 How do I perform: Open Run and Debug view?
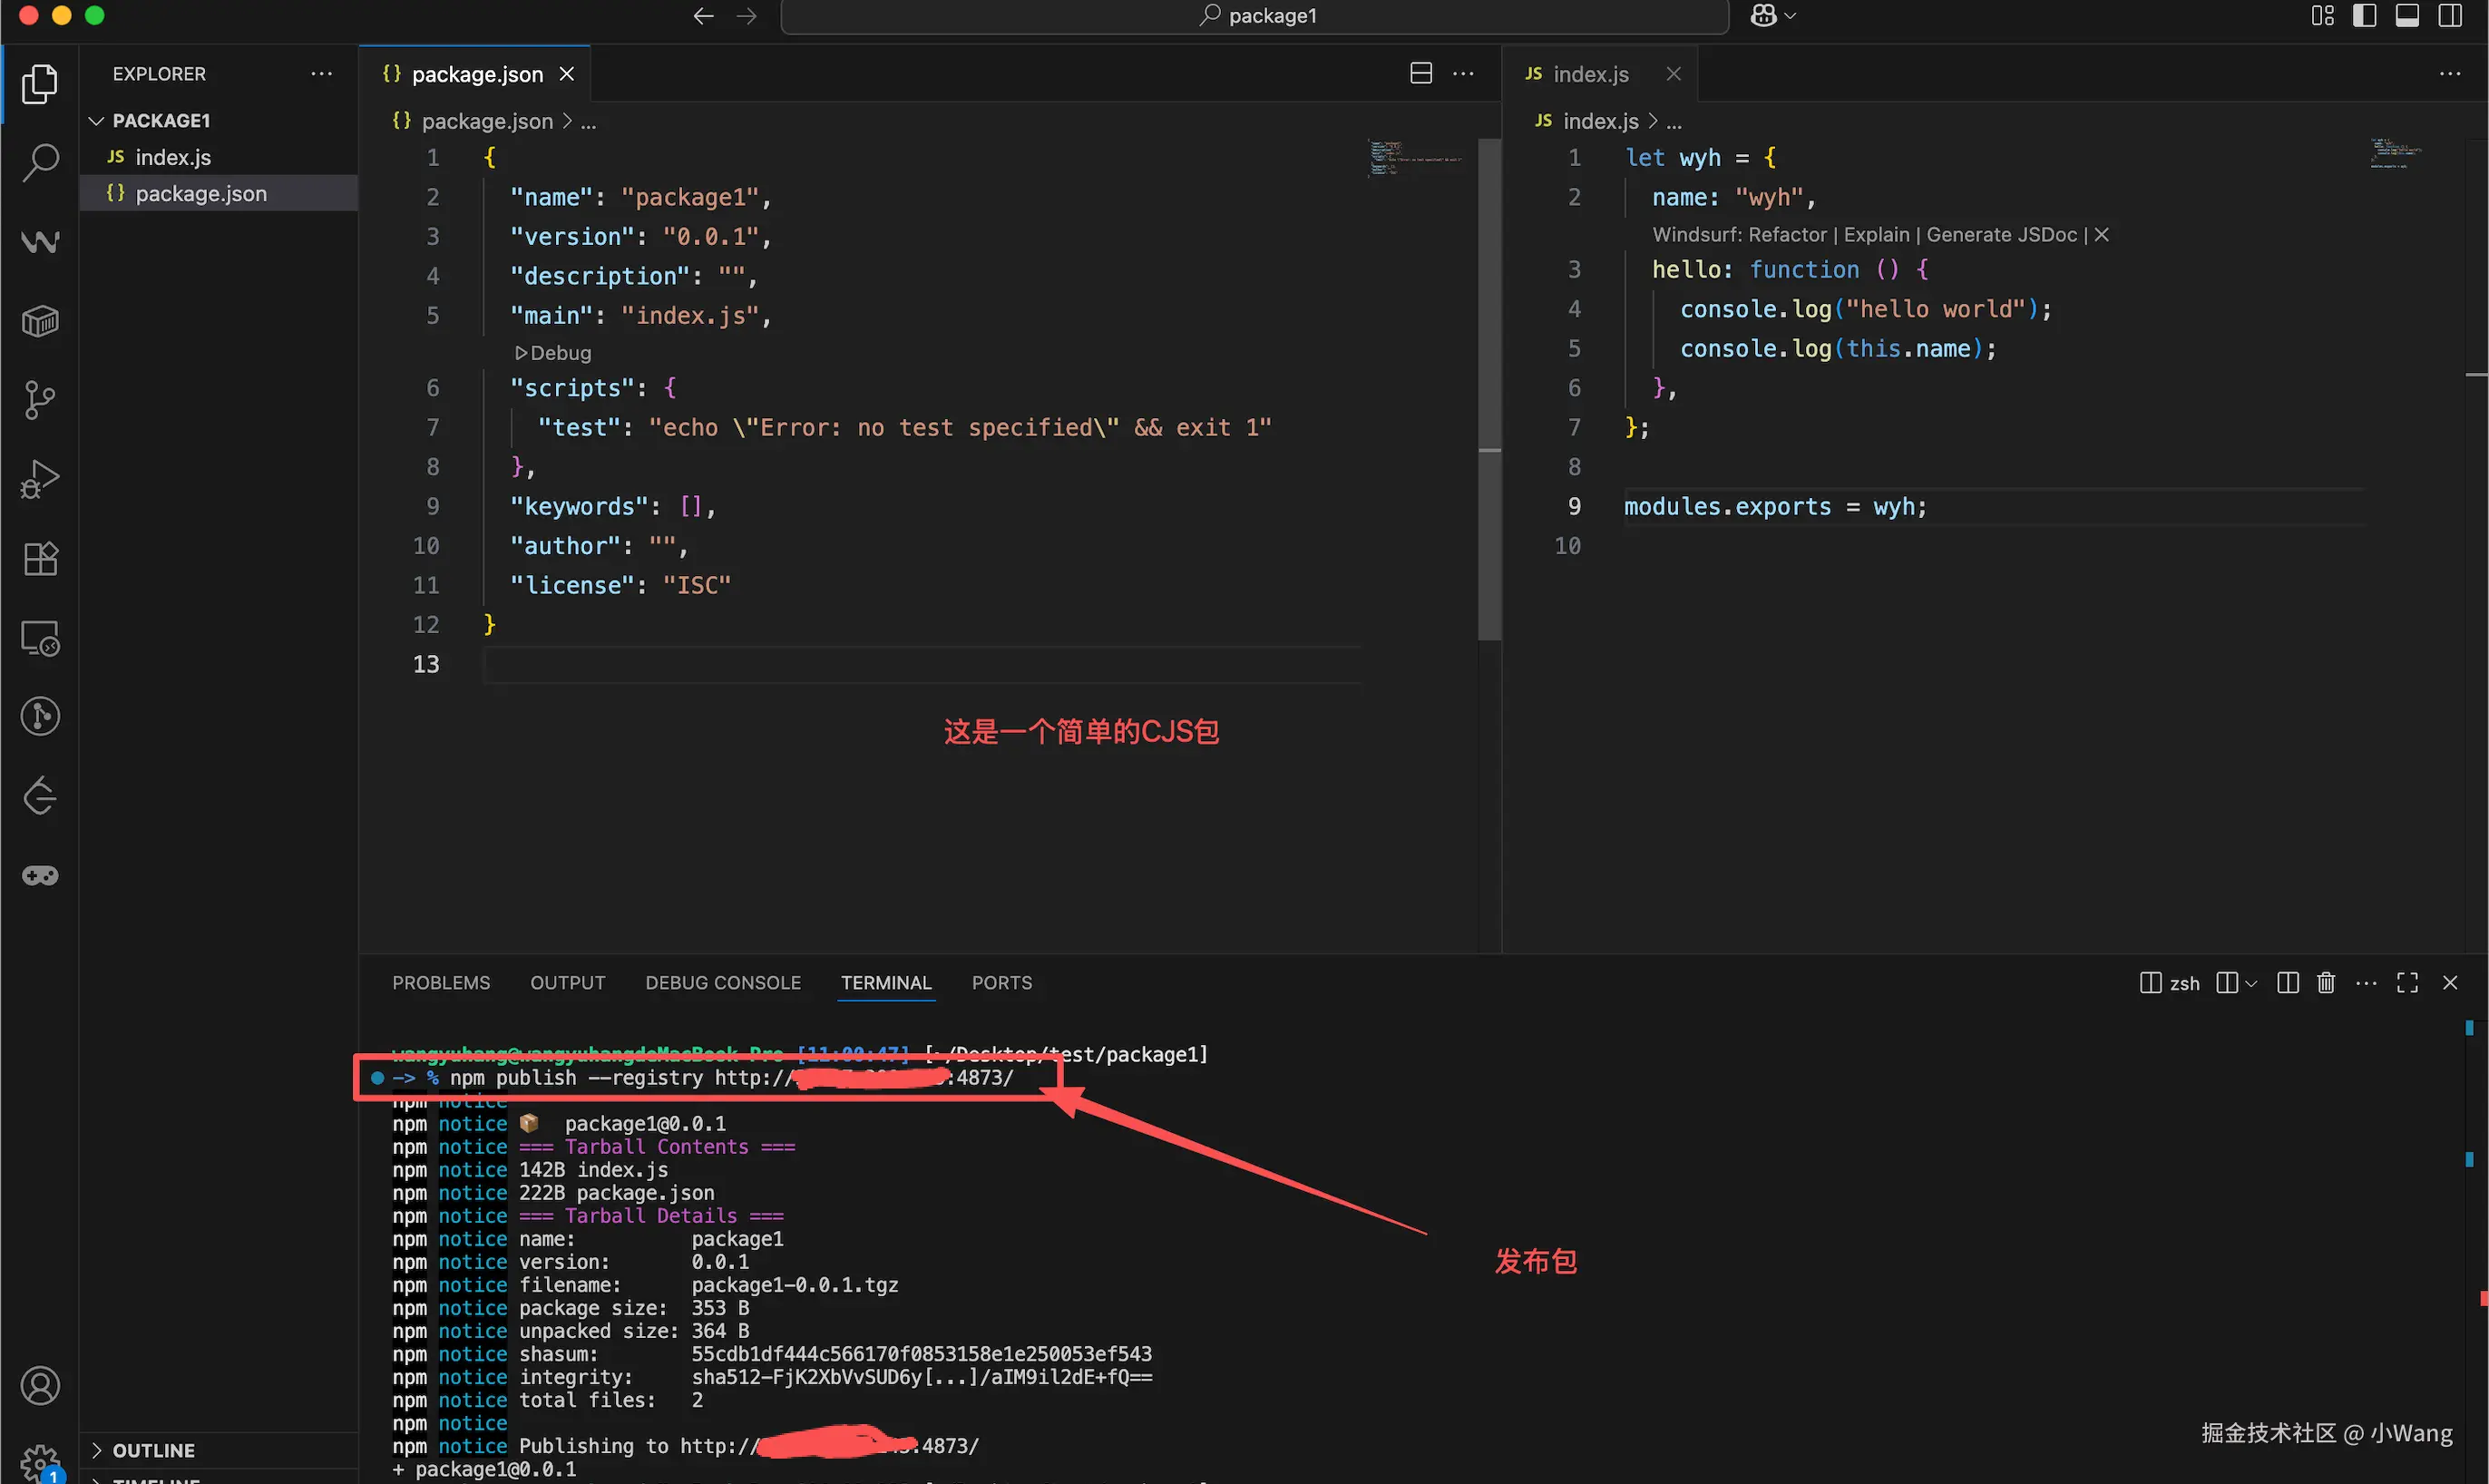click(40, 479)
